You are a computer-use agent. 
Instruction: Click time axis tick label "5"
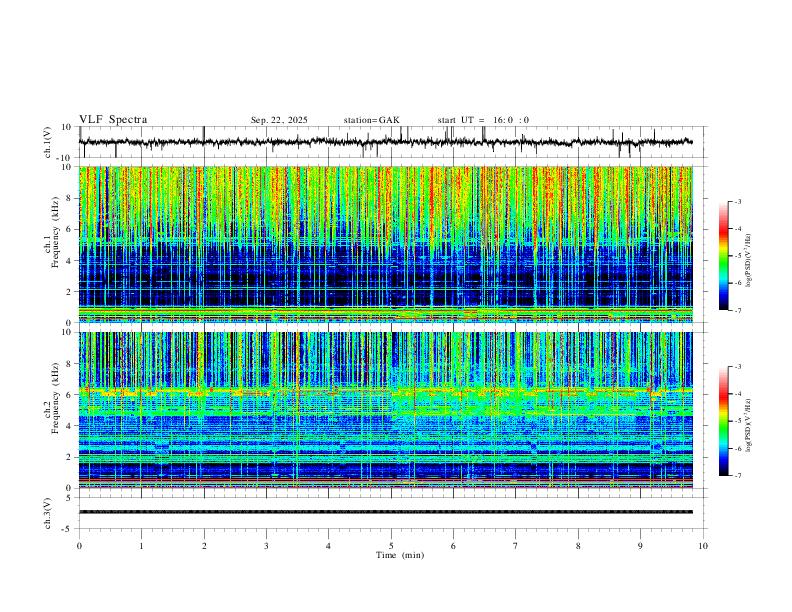coord(391,546)
